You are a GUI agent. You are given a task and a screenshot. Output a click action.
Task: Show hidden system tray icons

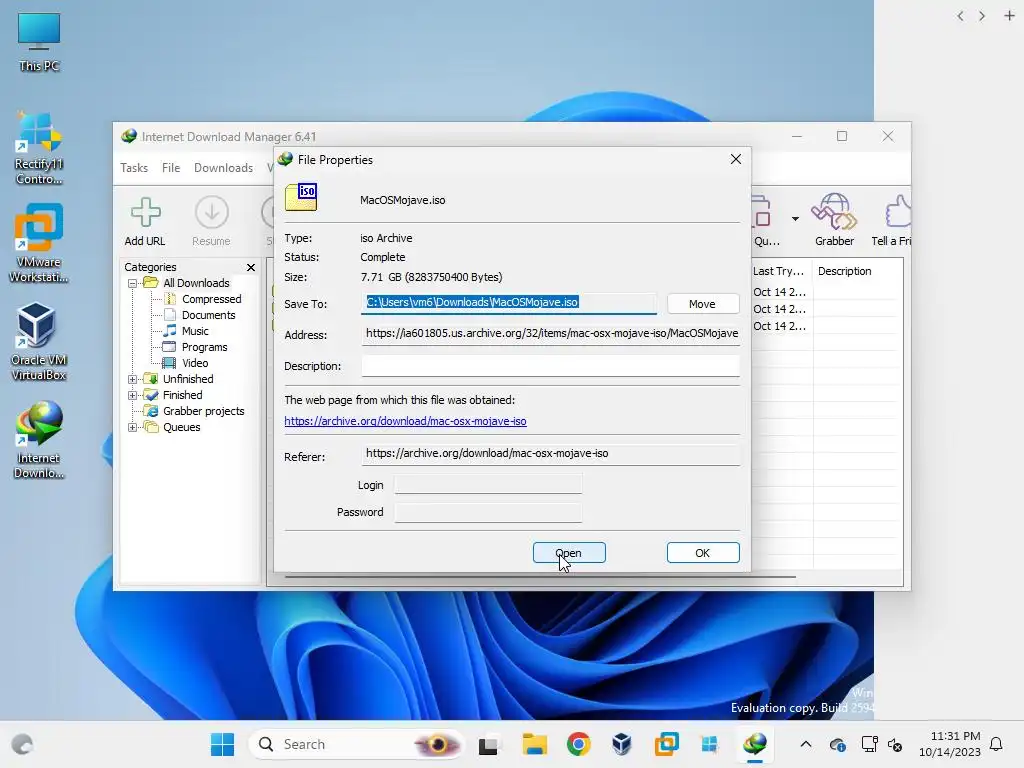(806, 744)
